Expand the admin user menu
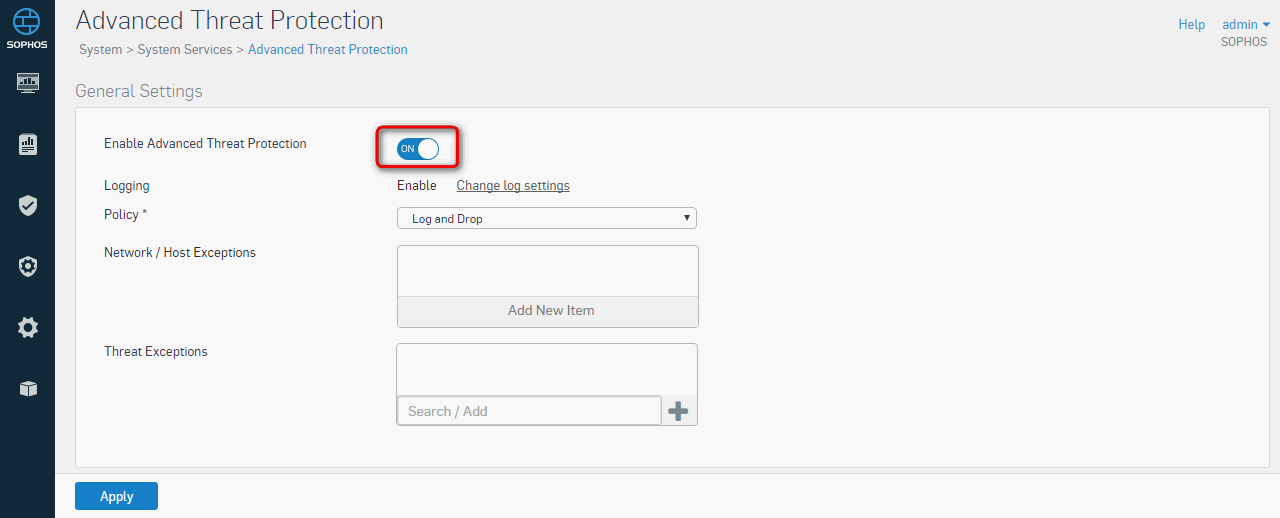This screenshot has height=518, width=1280. (x=1246, y=24)
